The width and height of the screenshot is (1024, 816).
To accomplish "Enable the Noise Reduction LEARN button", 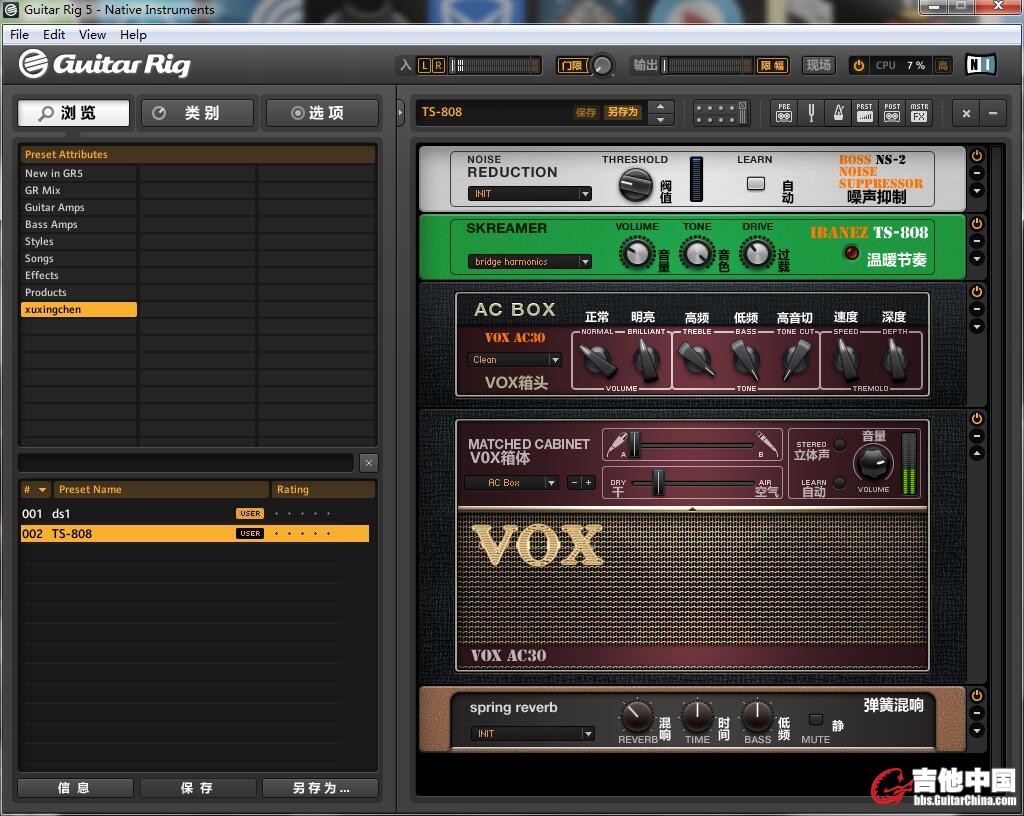I will (x=756, y=183).
